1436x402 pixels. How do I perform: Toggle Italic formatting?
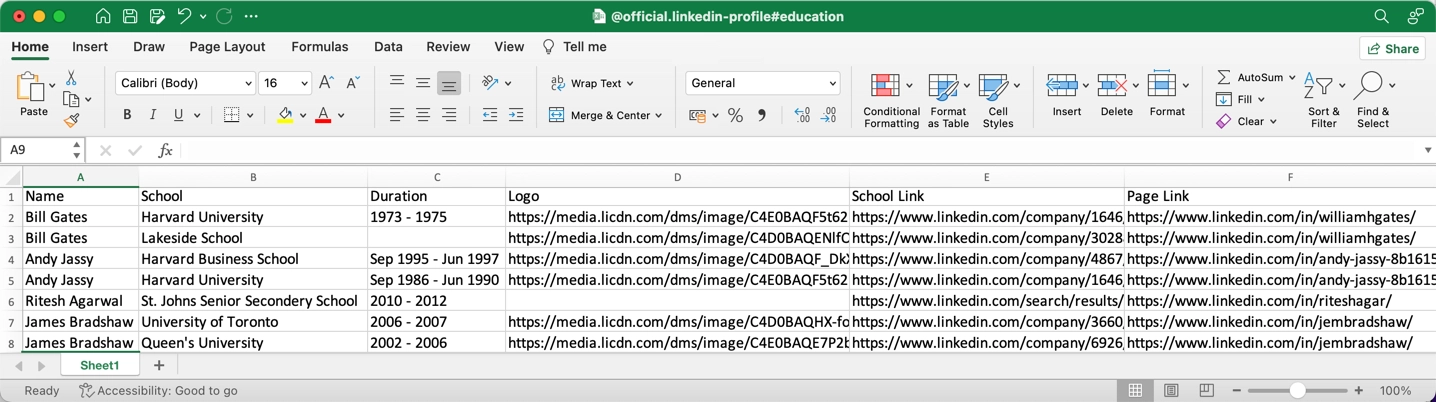click(153, 115)
